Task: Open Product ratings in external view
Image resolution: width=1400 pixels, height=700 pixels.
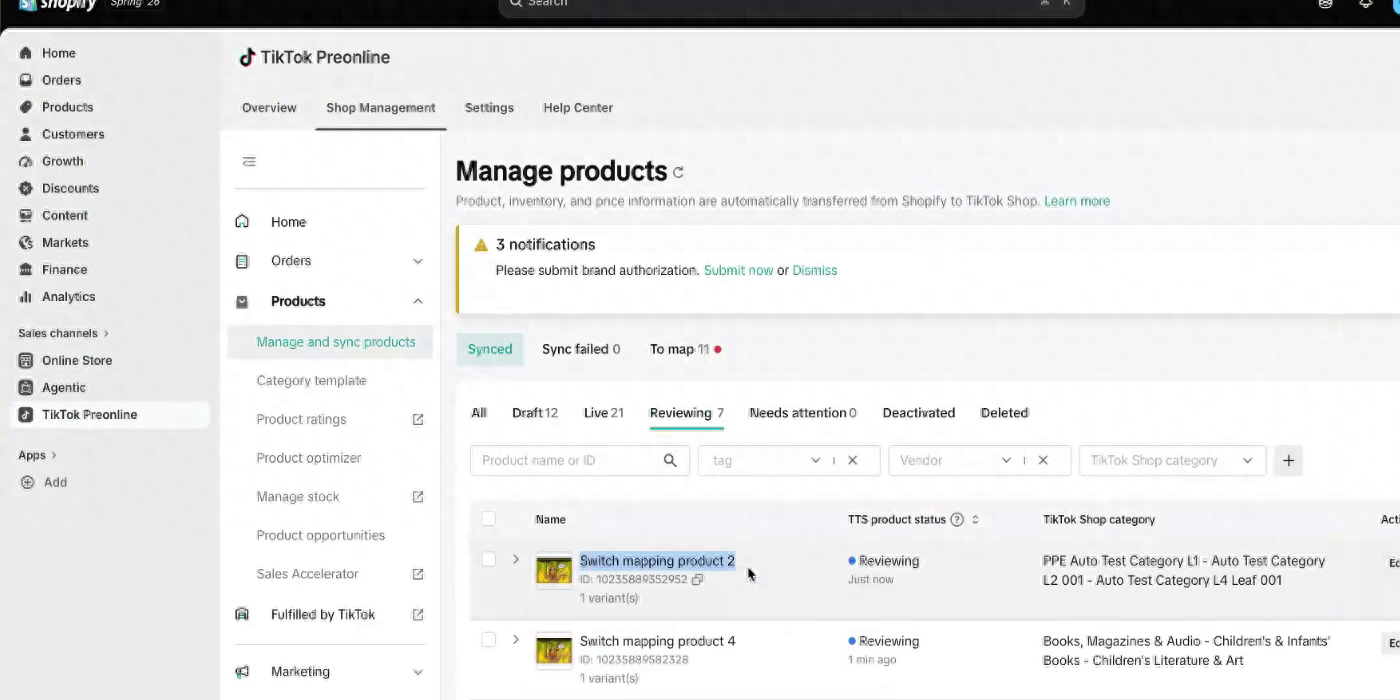Action: point(418,419)
